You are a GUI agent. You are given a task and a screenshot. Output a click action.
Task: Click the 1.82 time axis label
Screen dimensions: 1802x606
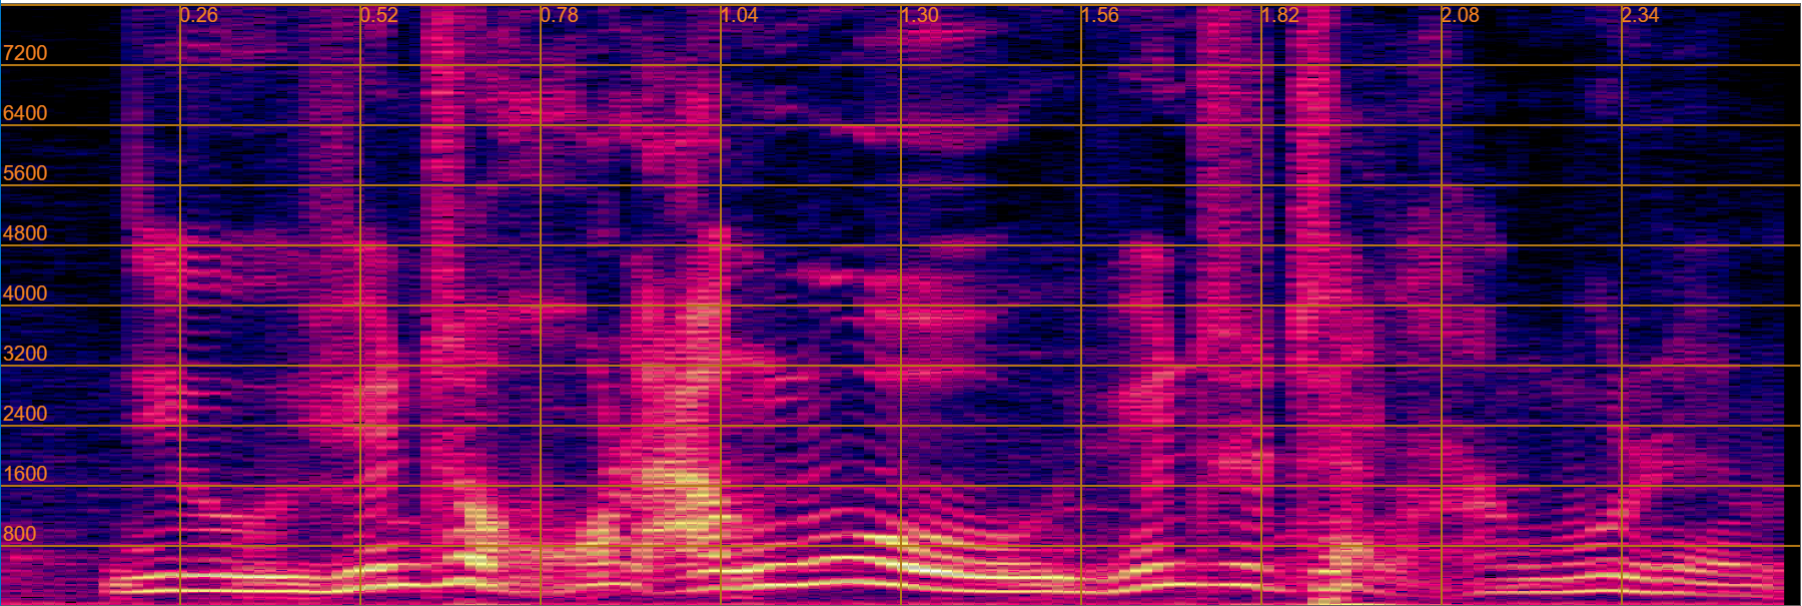click(x=1280, y=15)
